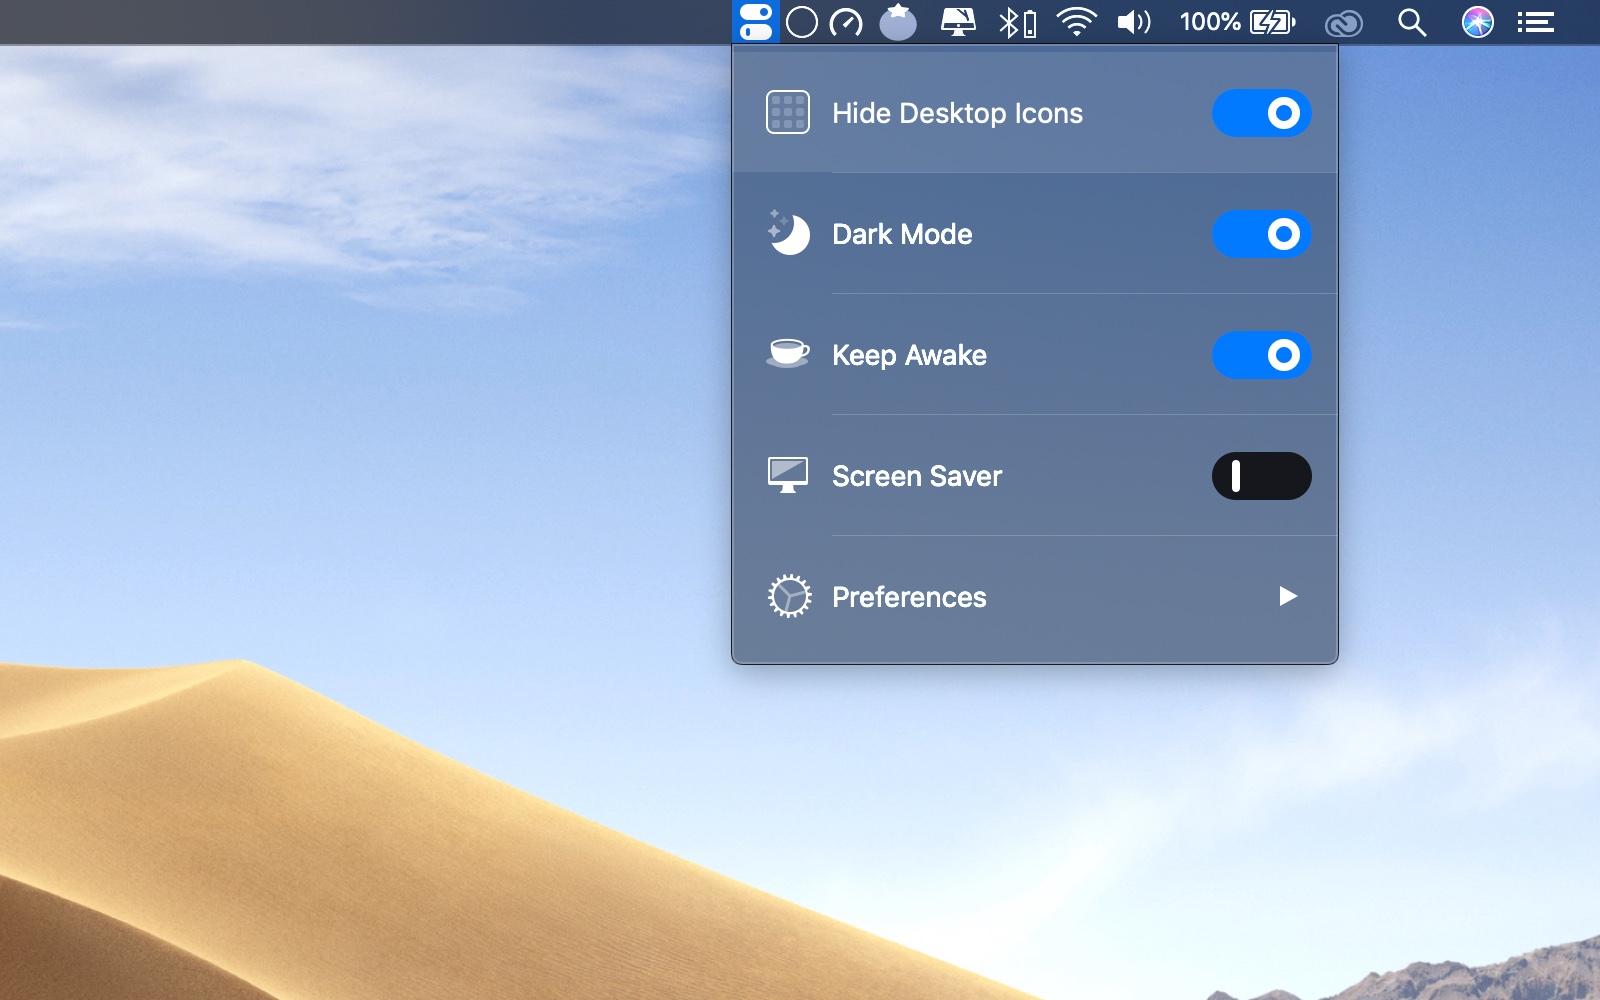Image resolution: width=1600 pixels, height=1000 pixels.
Task: Open the AirPlay display menu icon
Action: click(958, 22)
